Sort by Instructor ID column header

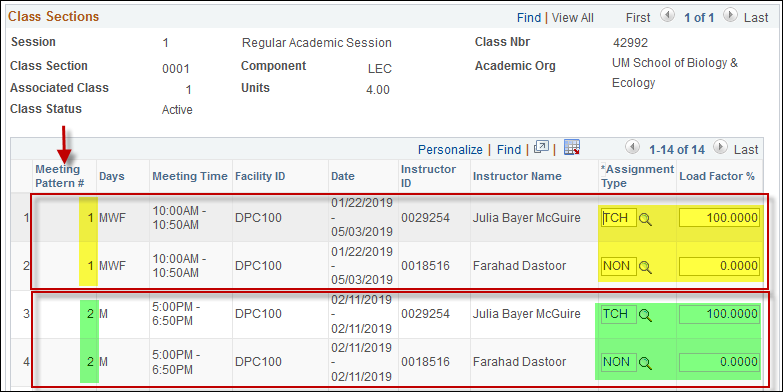coord(428,176)
